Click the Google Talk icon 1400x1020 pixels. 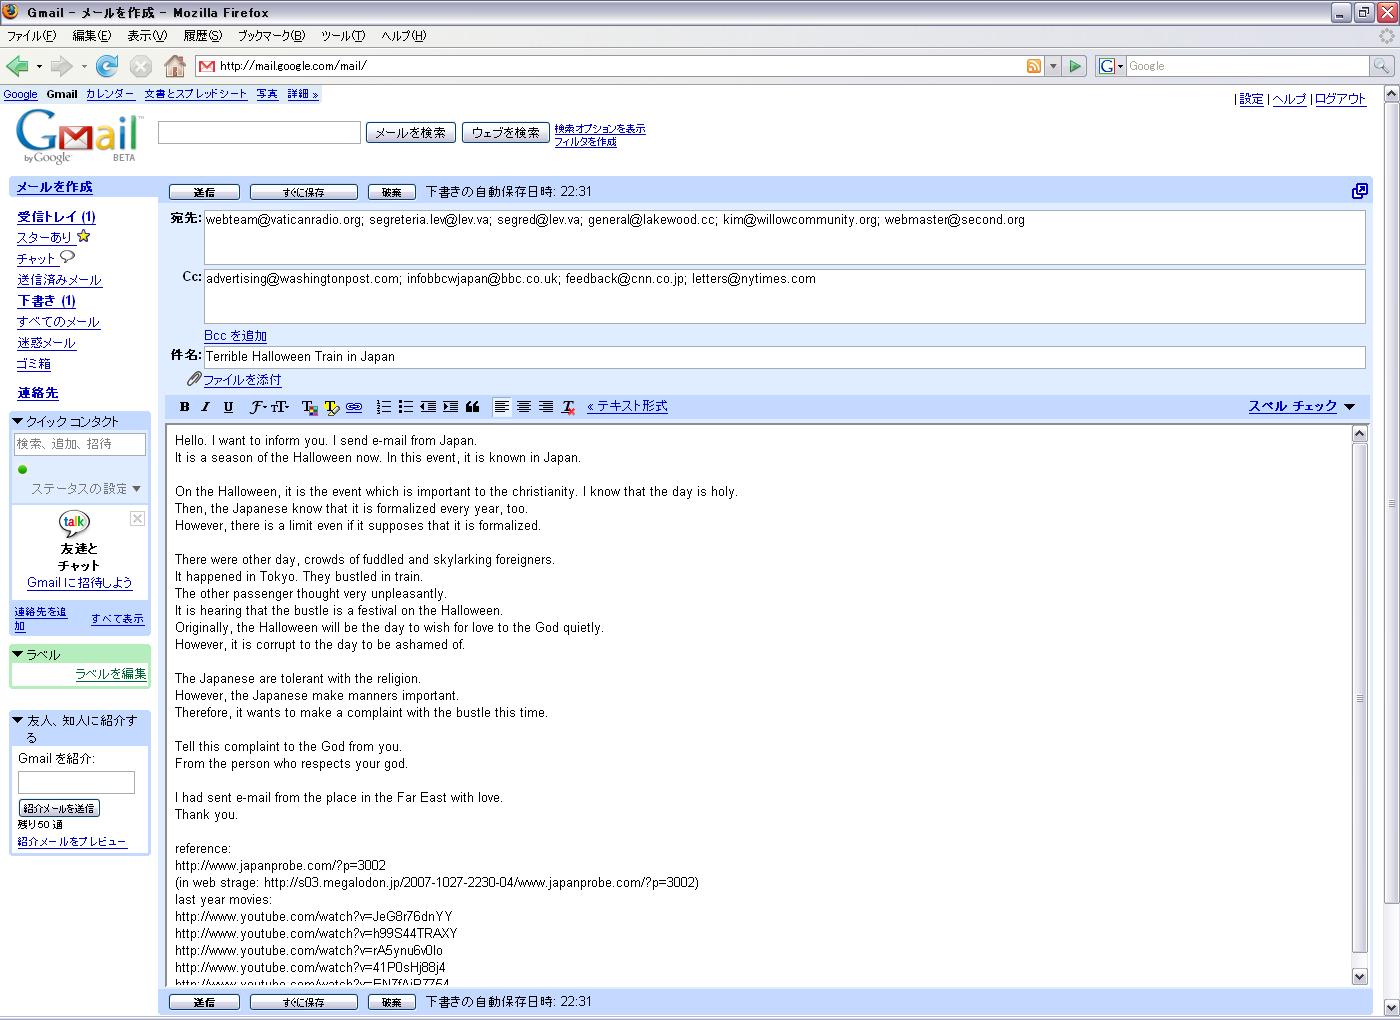pos(74,523)
